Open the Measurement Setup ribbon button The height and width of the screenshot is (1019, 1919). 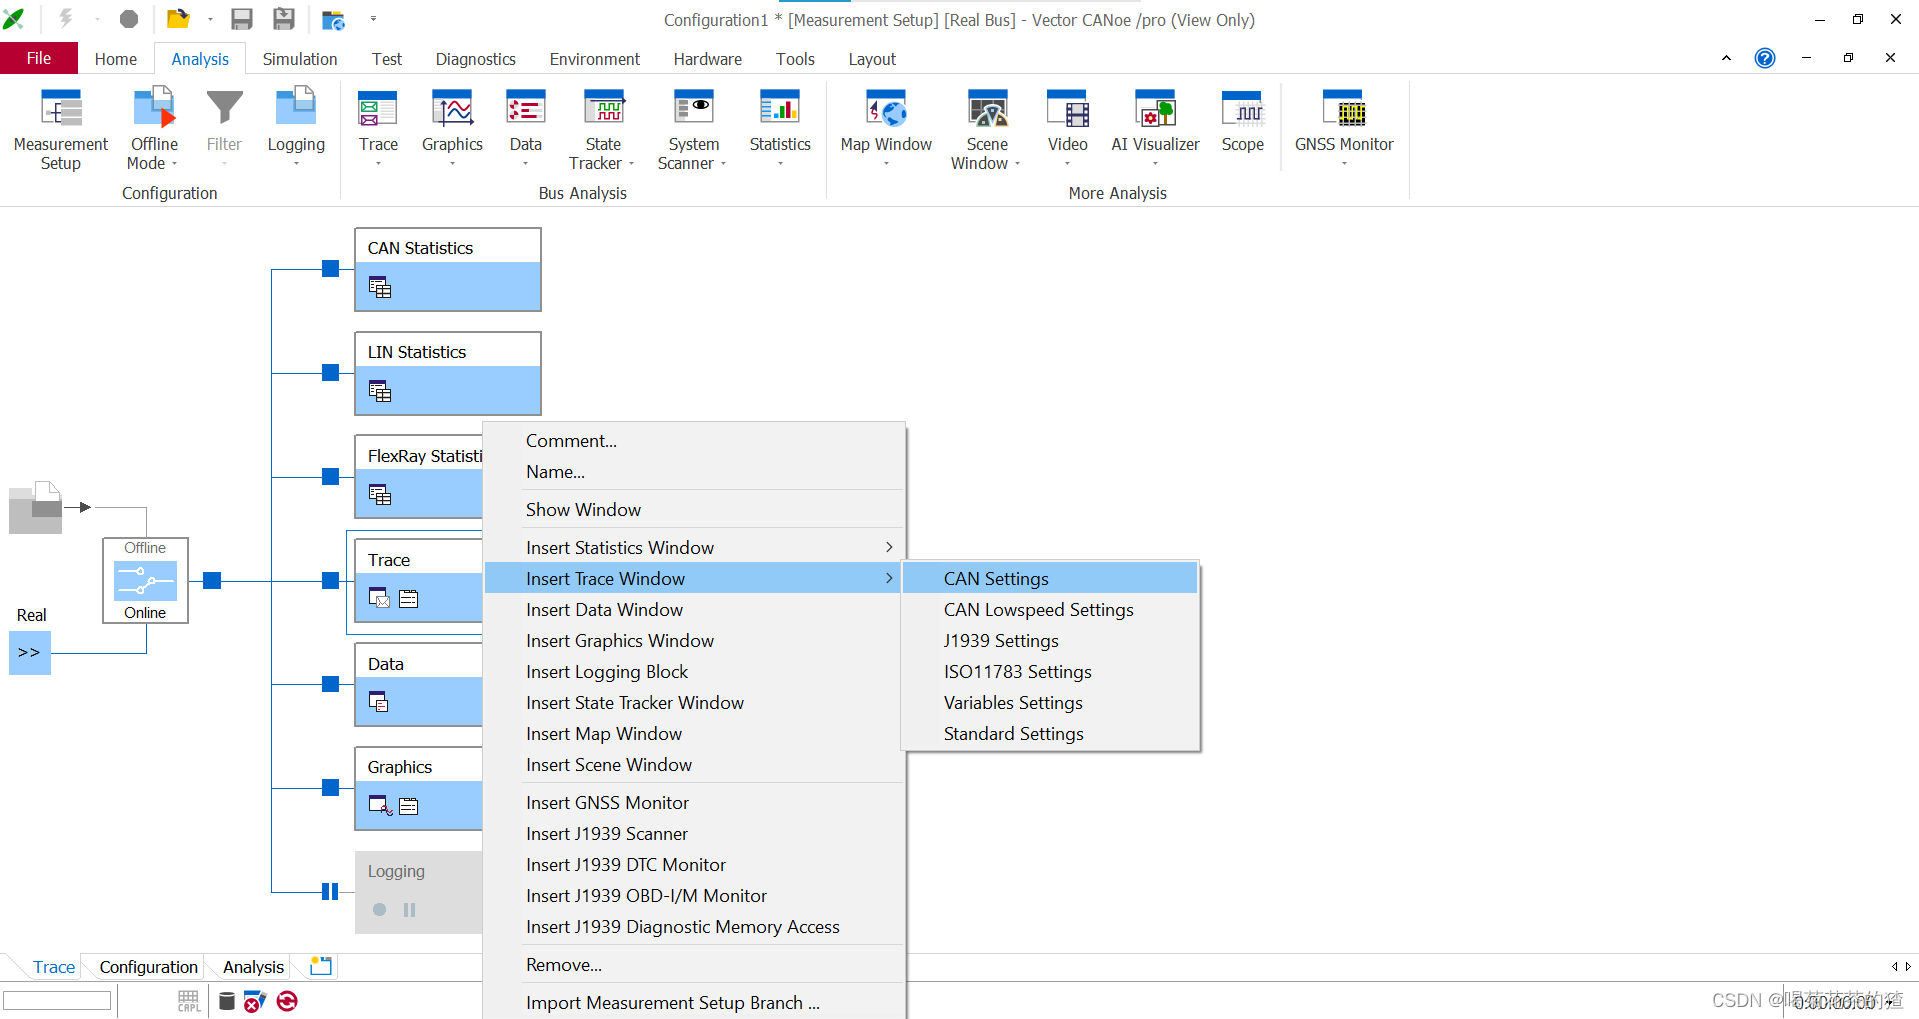click(60, 130)
